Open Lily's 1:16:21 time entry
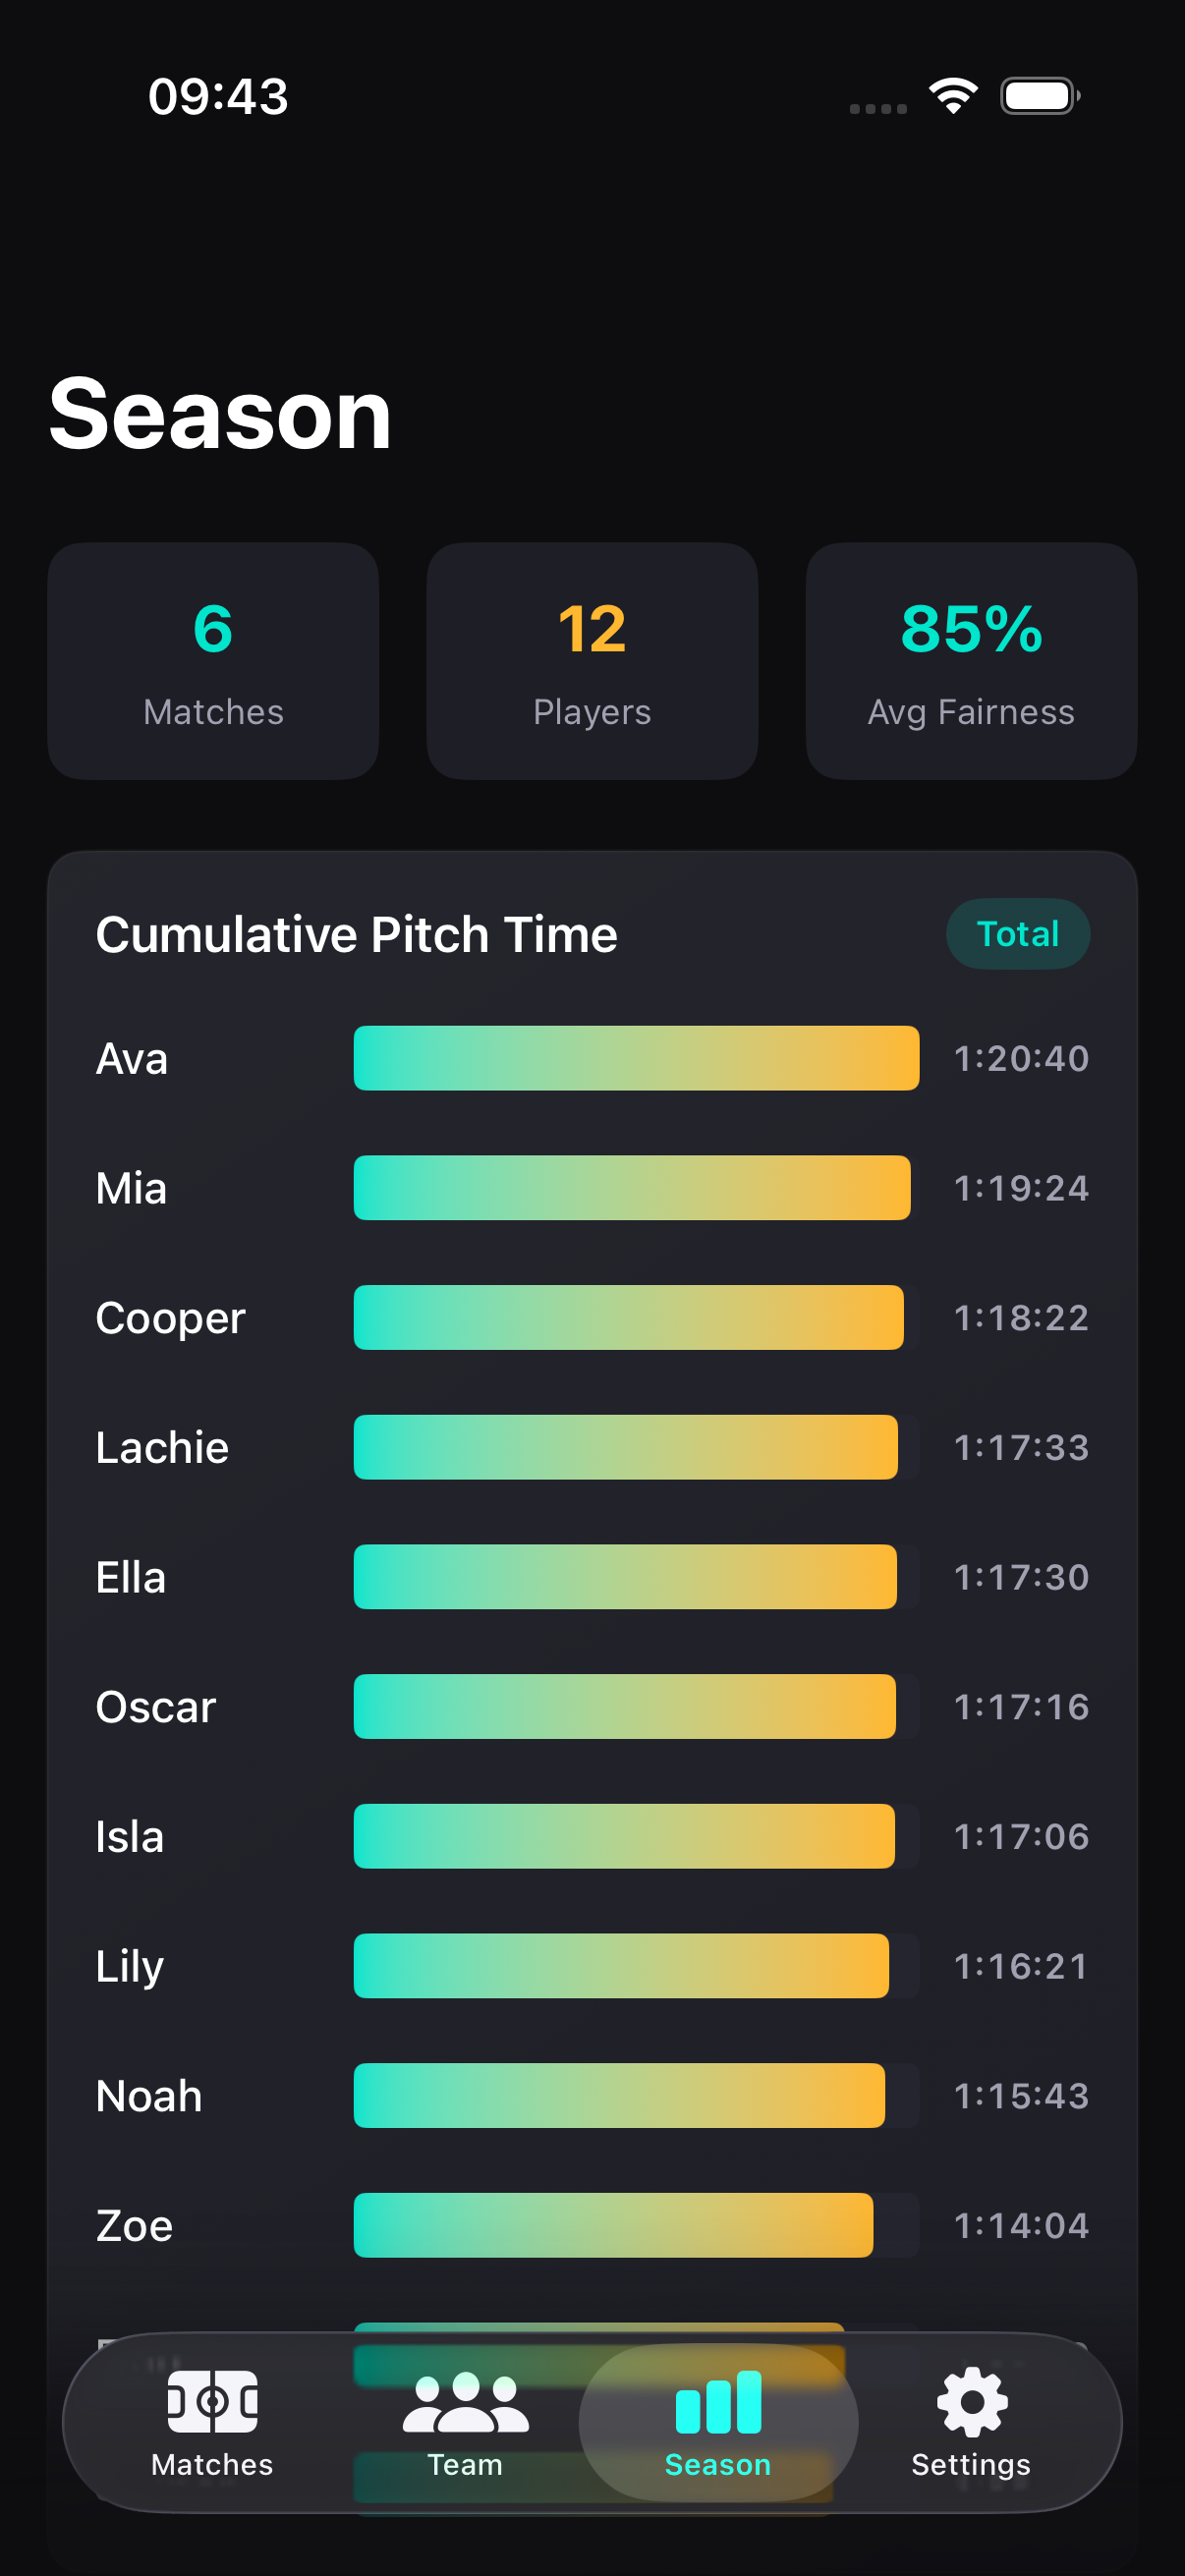The height and width of the screenshot is (2576, 1185). pyautogui.click(x=1021, y=1966)
